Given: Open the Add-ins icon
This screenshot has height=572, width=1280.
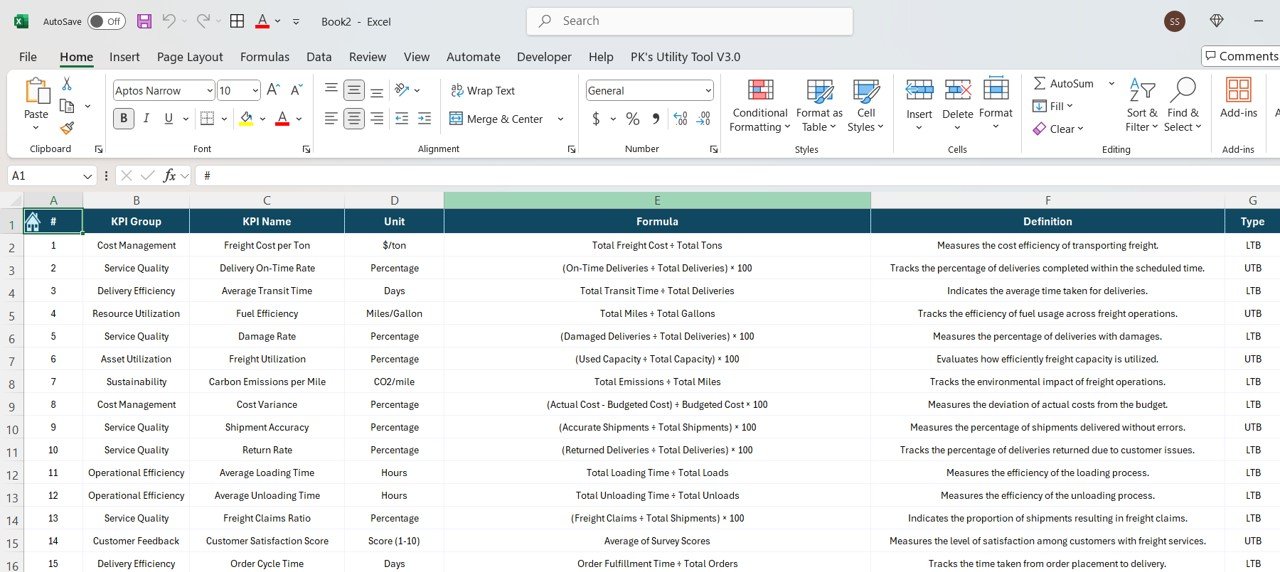Looking at the screenshot, I should pos(1238,98).
